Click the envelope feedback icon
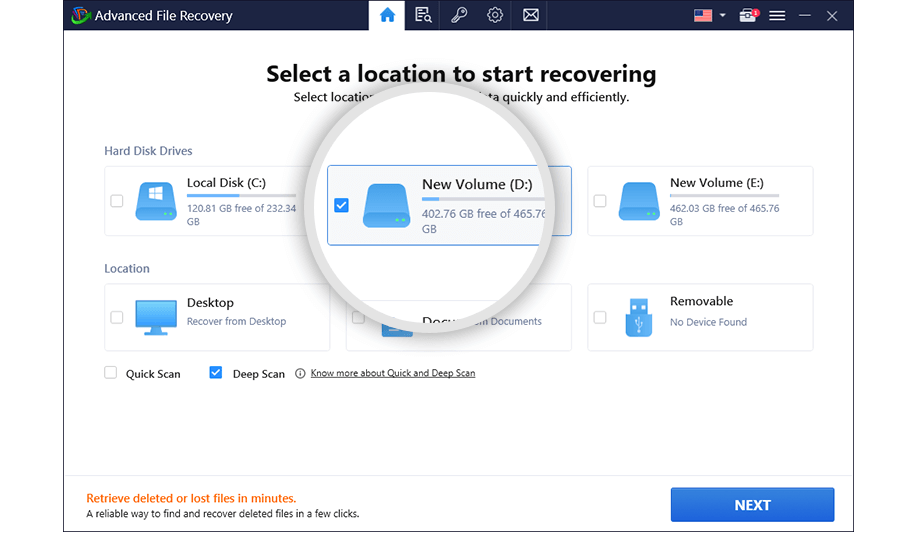Screen dimensions: 917x534 531,15
